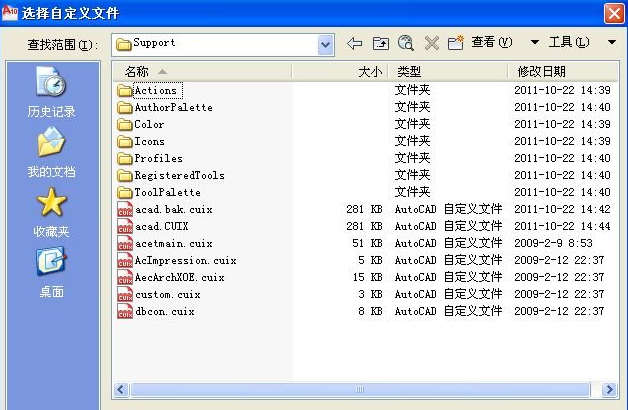
Task: Click the Delete (X) toolbar icon
Action: (x=431, y=43)
